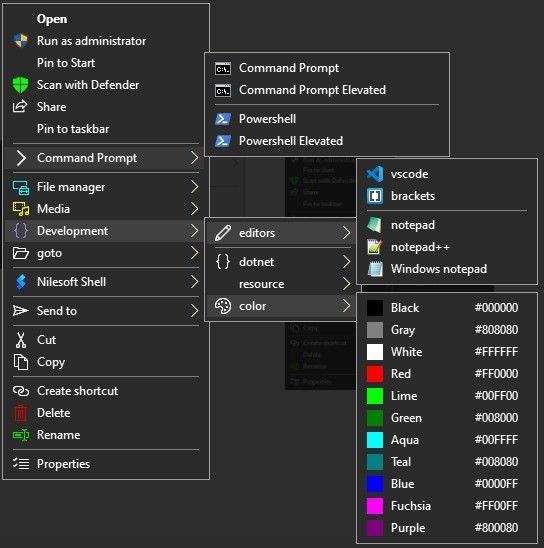Viewport: 544px width, 548px height.
Task: Click the Nilesoft Shell logo icon
Action: coord(21,282)
